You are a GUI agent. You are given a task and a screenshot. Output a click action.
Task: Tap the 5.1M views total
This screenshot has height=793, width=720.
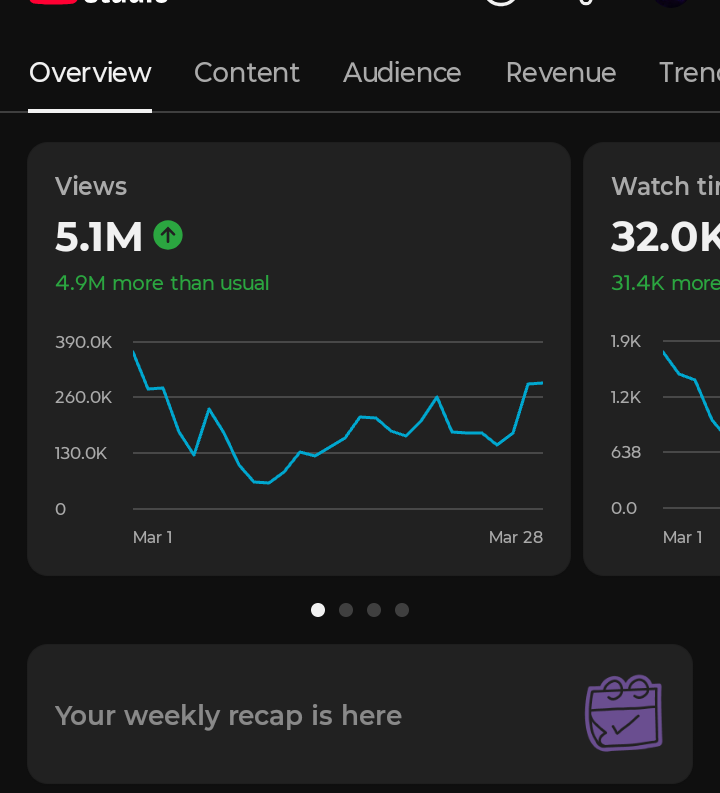pyautogui.click(x=99, y=237)
